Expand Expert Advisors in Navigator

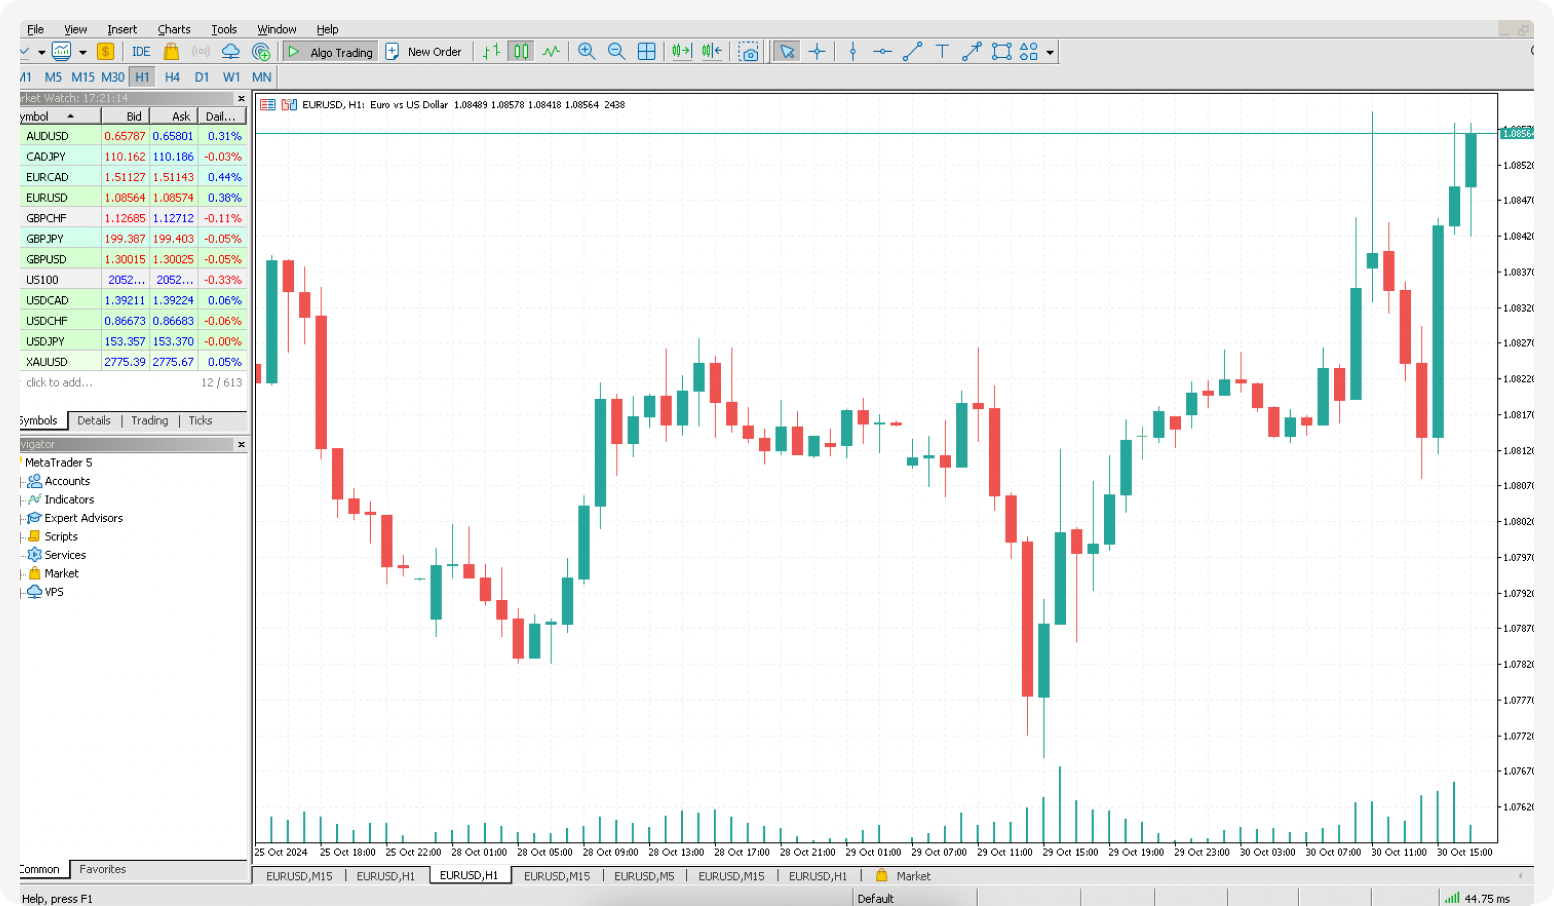coord(22,518)
